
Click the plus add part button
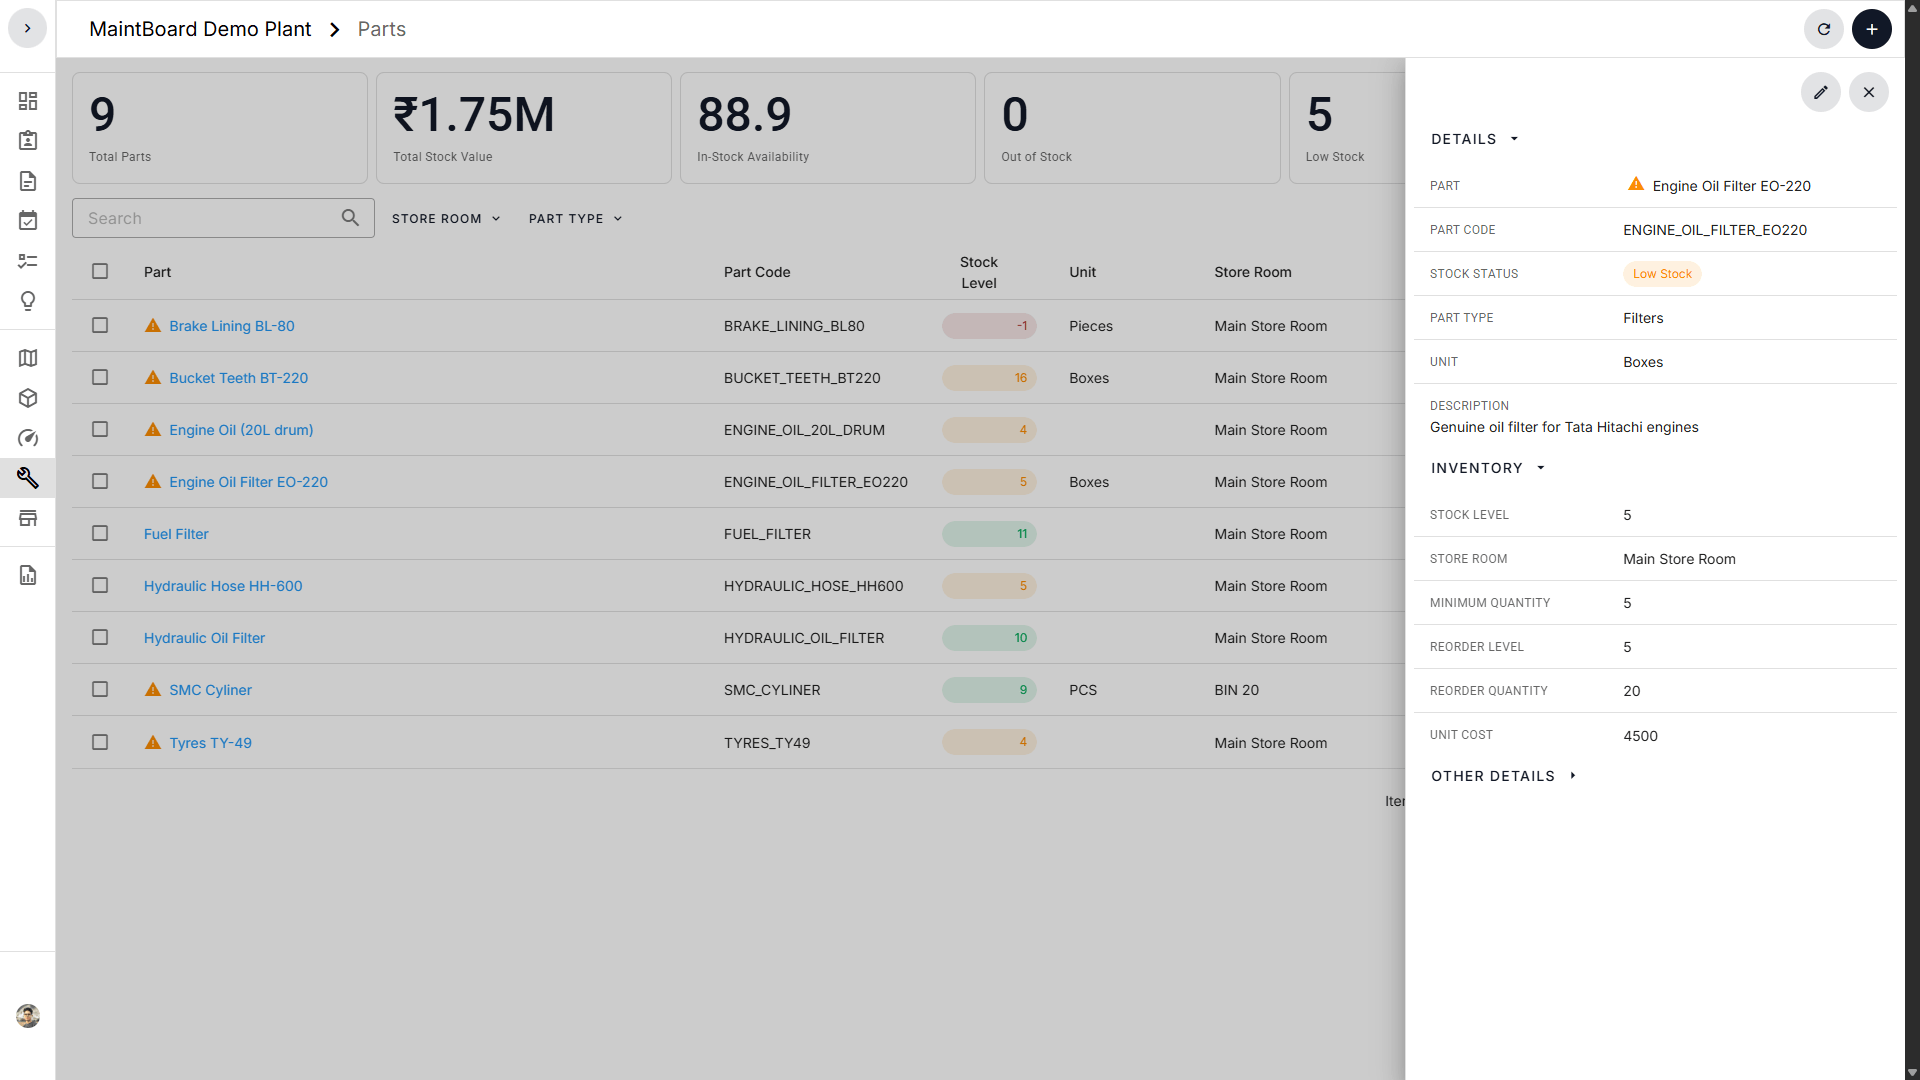click(x=1871, y=29)
